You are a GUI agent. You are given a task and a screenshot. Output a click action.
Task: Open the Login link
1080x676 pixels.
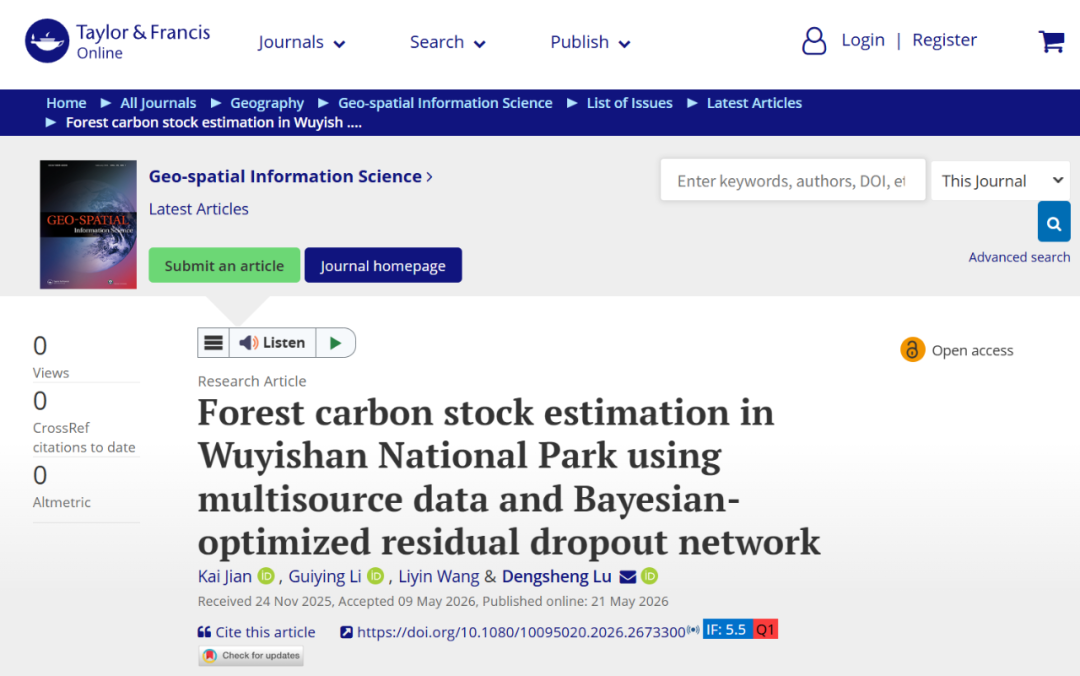862,40
